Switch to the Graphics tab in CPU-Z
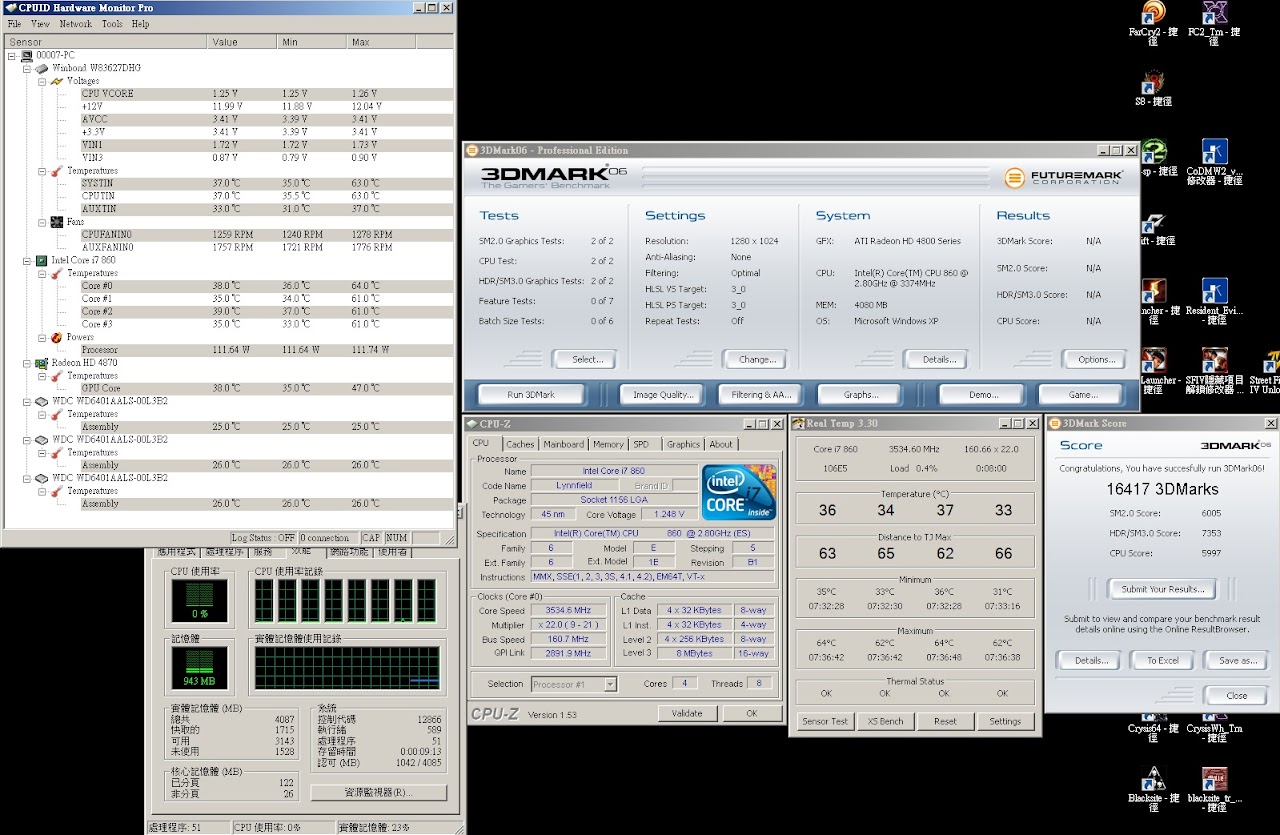This screenshot has width=1280, height=835. pos(683,444)
